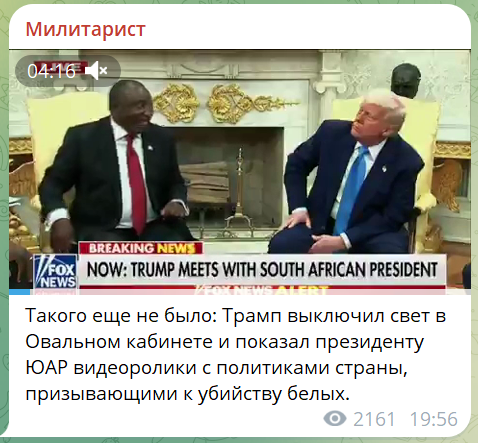
Task: Click the word Овальном in caption
Action: 73,342
